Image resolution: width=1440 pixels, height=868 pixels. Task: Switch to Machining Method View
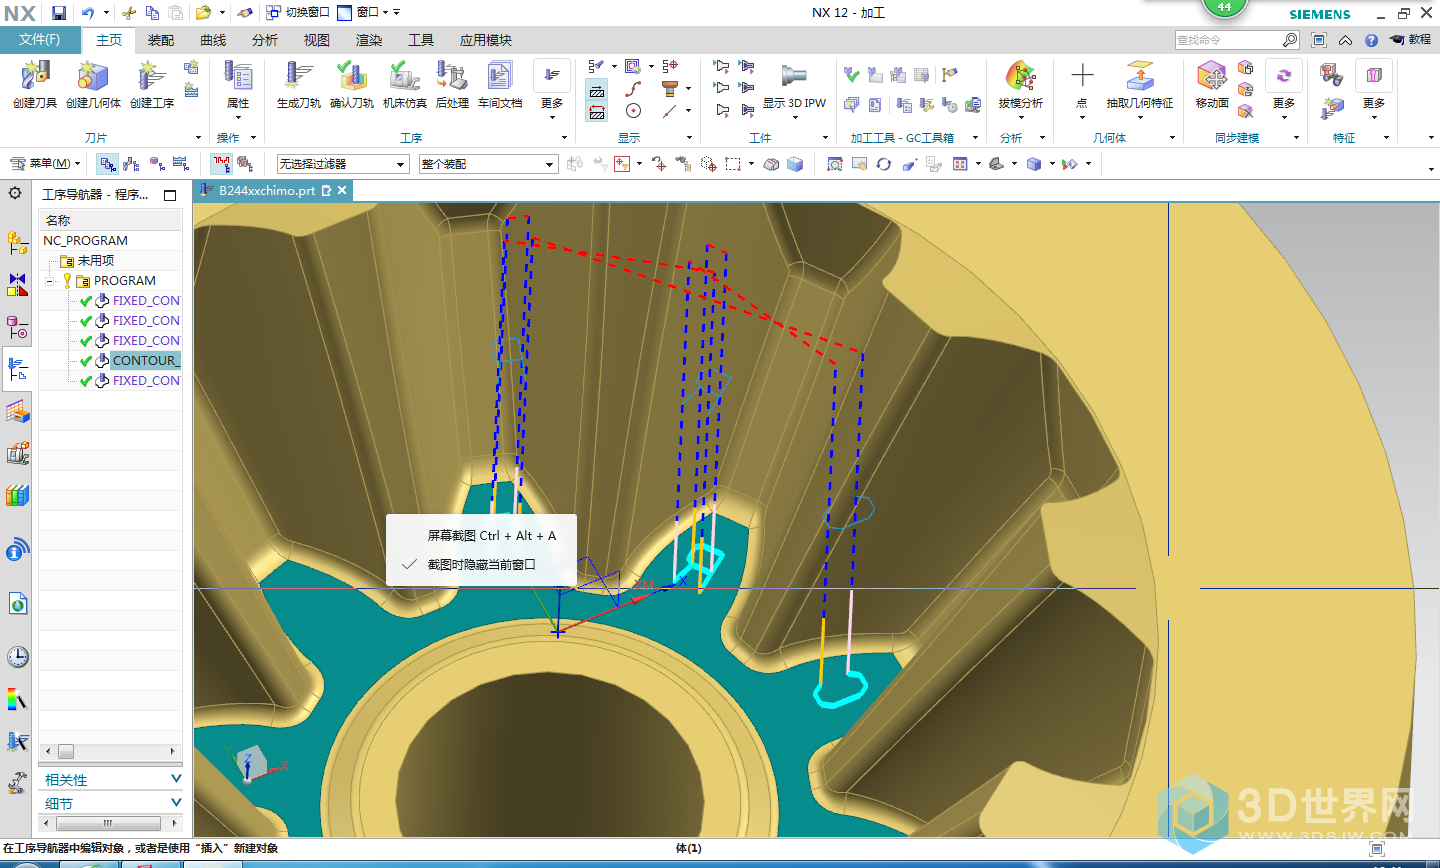pos(180,164)
